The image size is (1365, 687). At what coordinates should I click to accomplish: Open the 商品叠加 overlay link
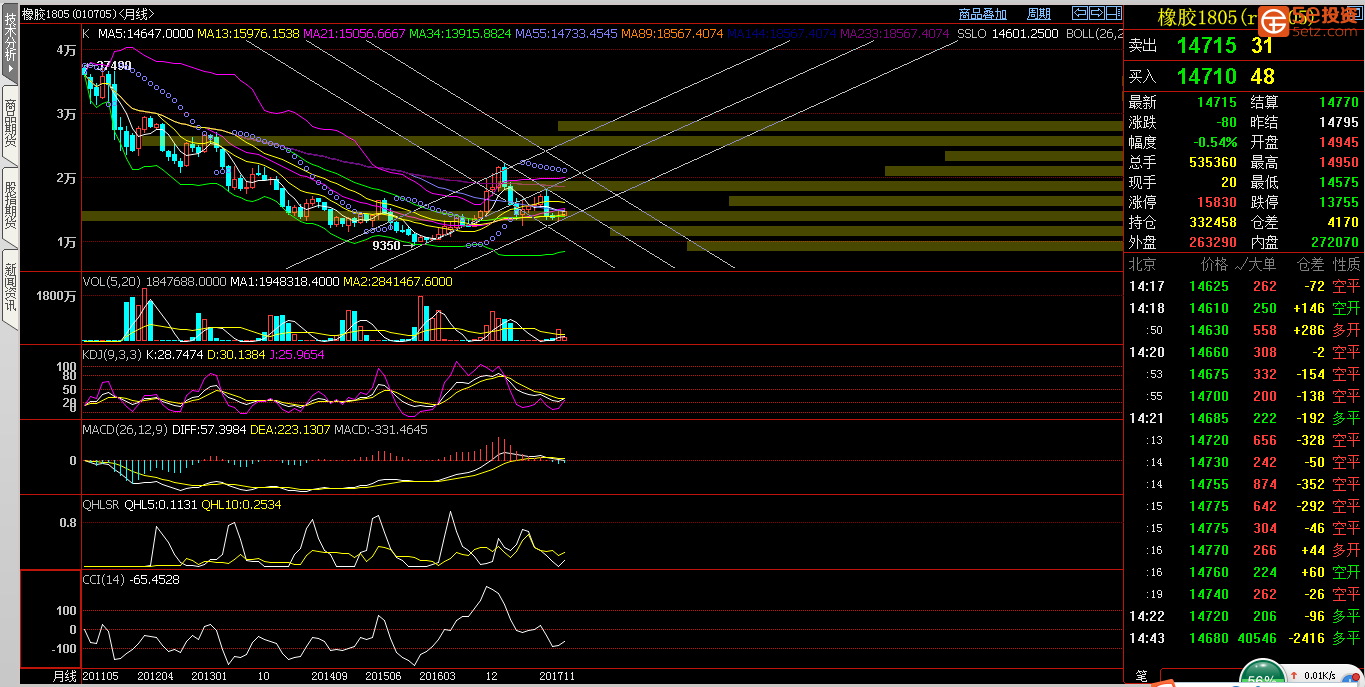(982, 14)
